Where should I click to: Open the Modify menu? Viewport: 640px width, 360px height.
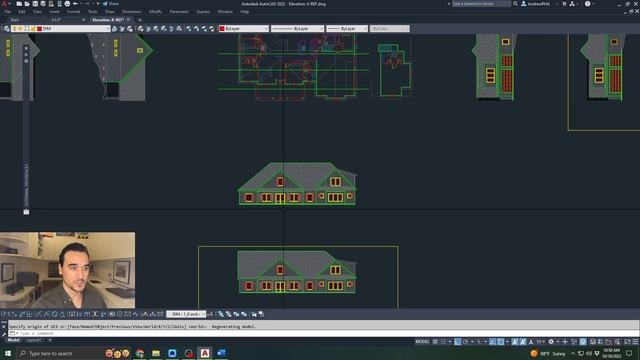point(156,12)
